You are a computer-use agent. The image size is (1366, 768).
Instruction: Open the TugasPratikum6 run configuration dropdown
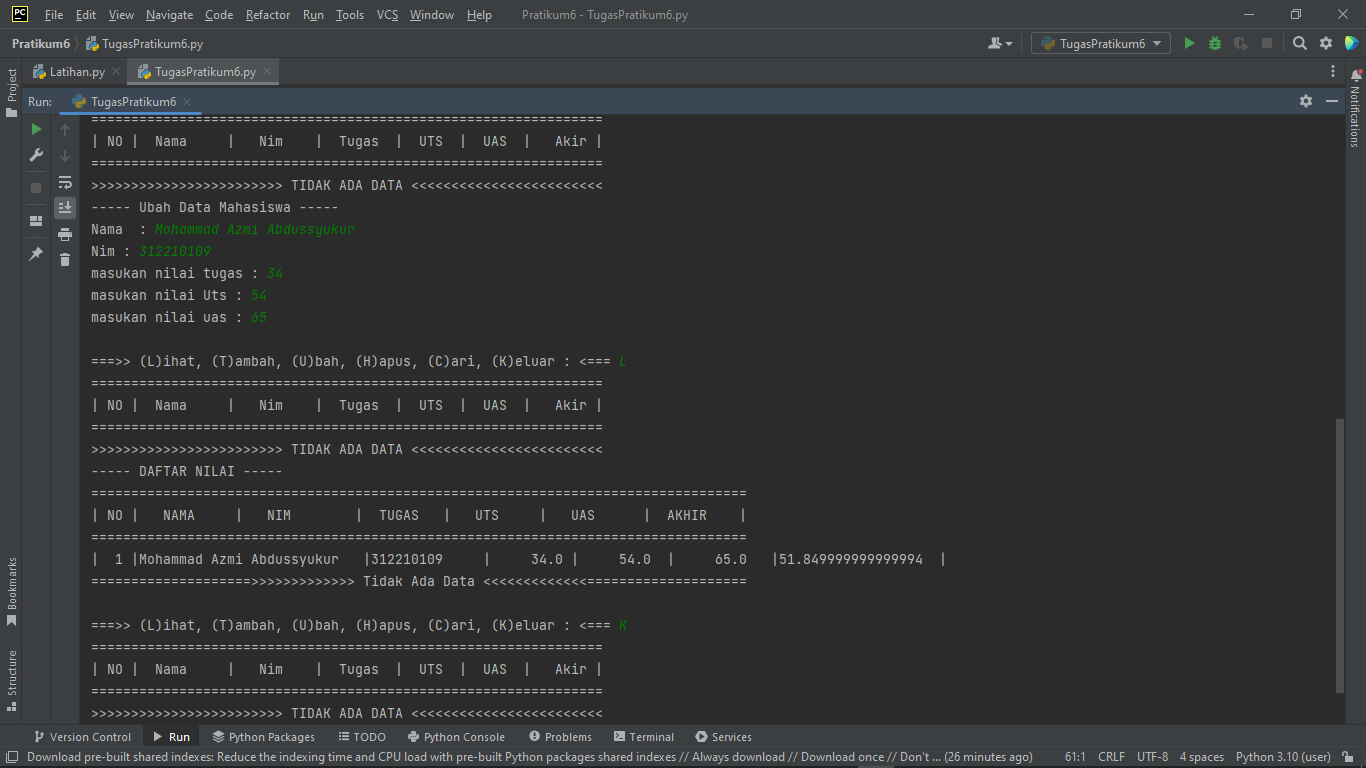tap(1101, 43)
